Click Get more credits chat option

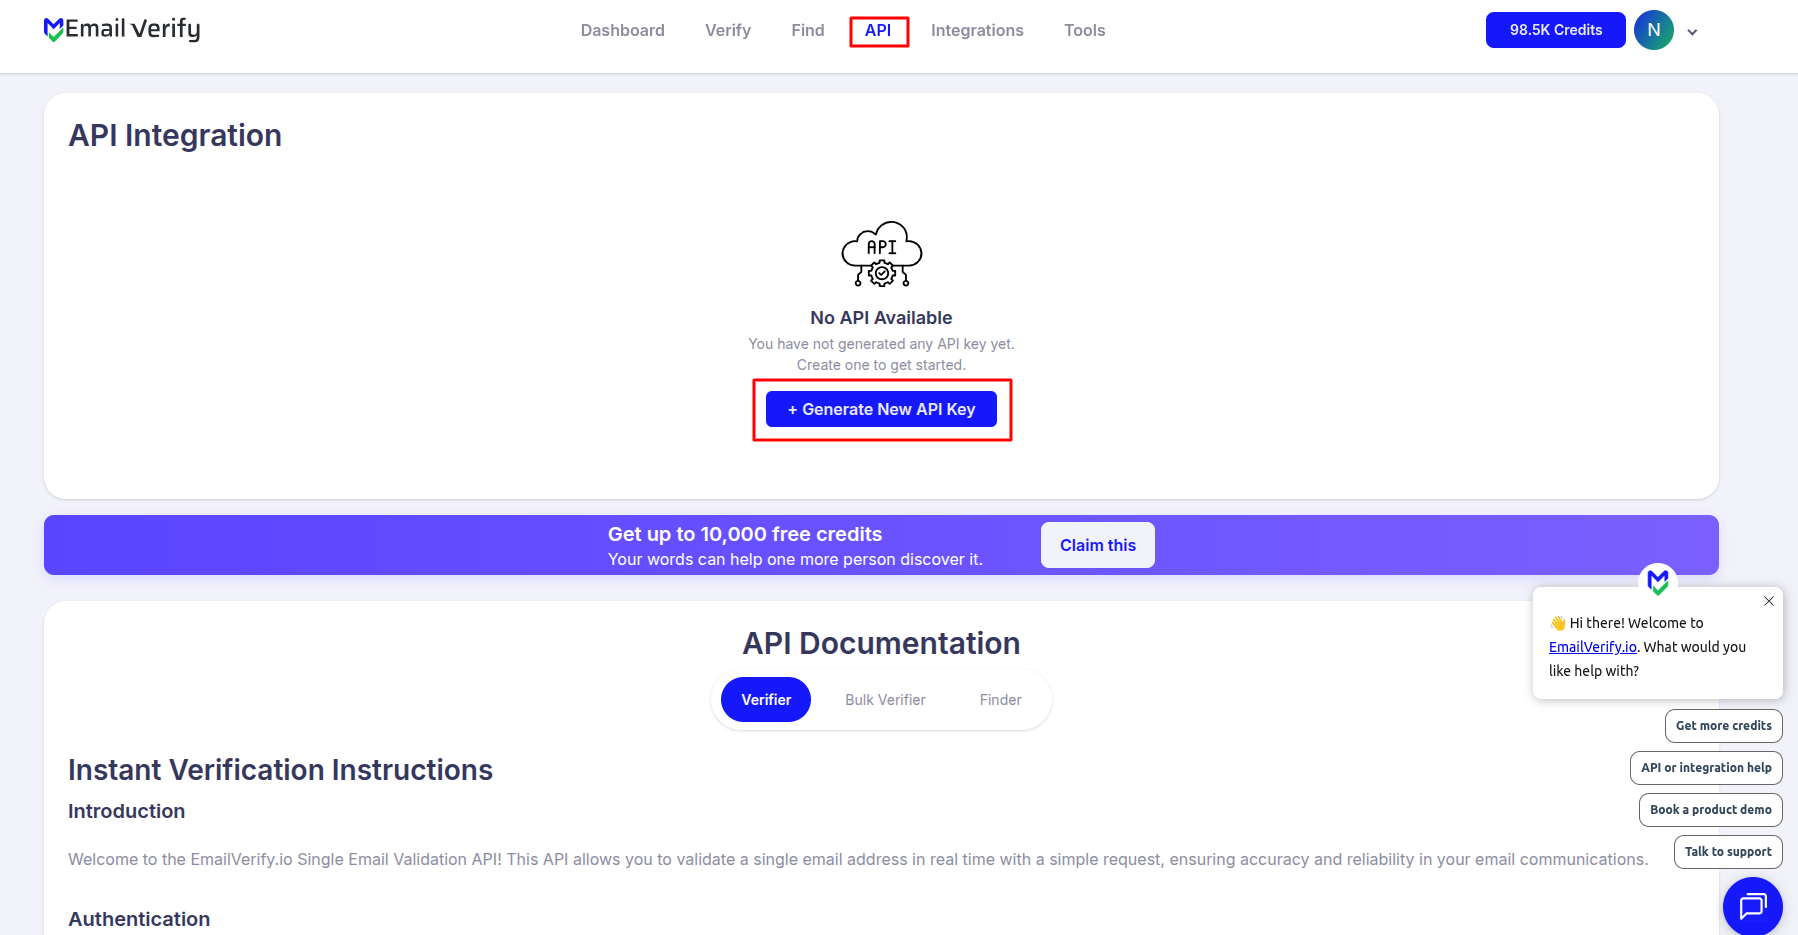(x=1723, y=726)
